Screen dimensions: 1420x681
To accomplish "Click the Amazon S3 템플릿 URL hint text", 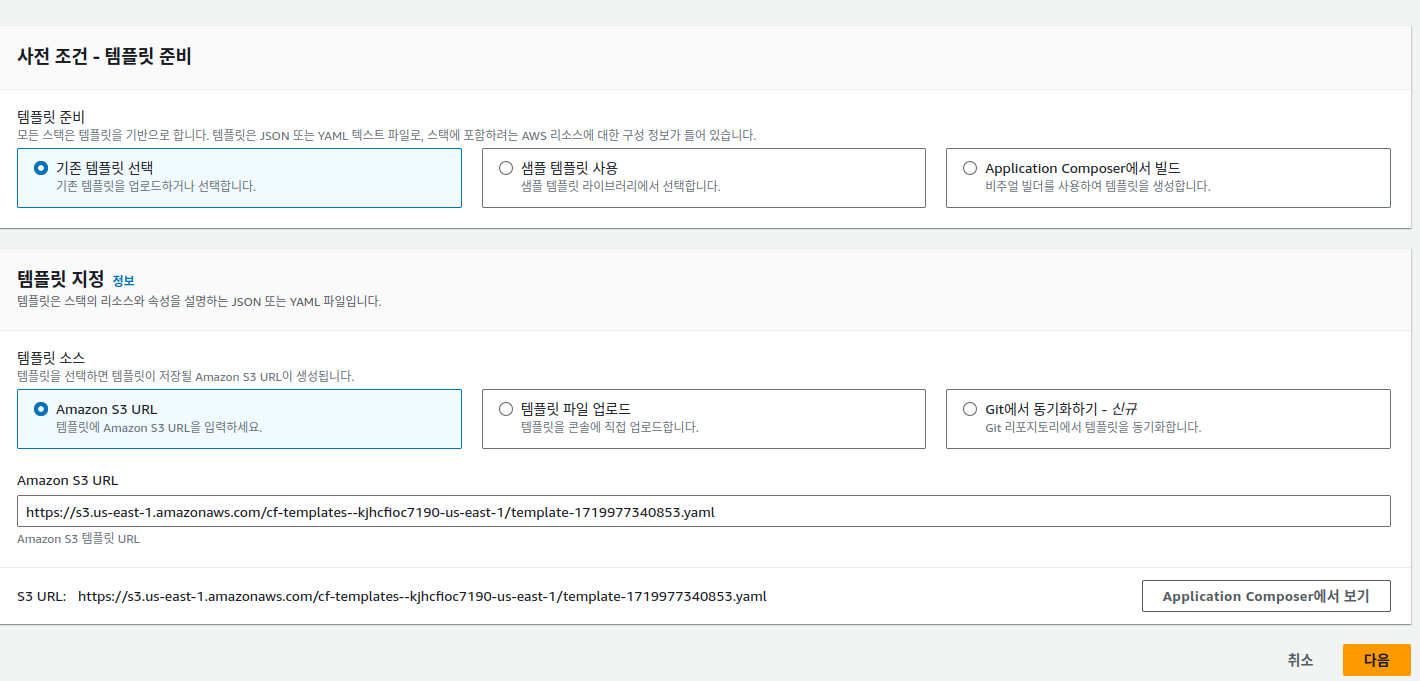I will 78,539.
